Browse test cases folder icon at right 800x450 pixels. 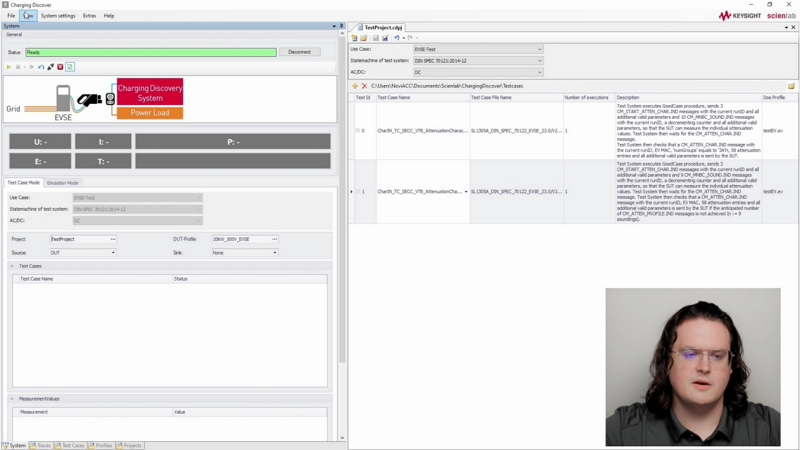click(791, 86)
